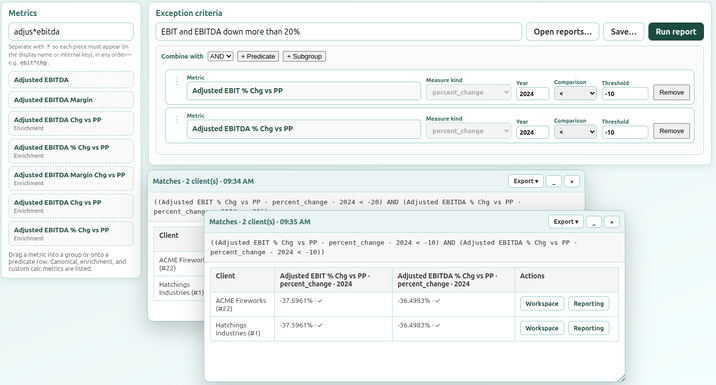
Task: Click the drag handle of the Adjusted EBITDA predicate row
Action: [177, 120]
